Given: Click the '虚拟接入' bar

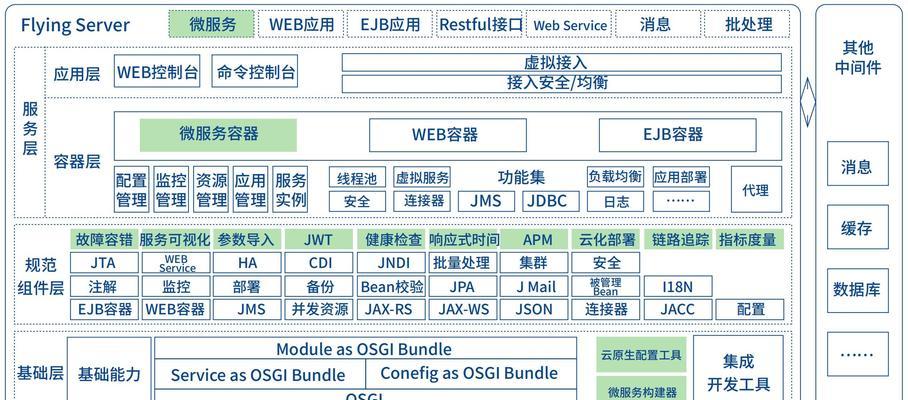Looking at the screenshot, I should point(562,63).
